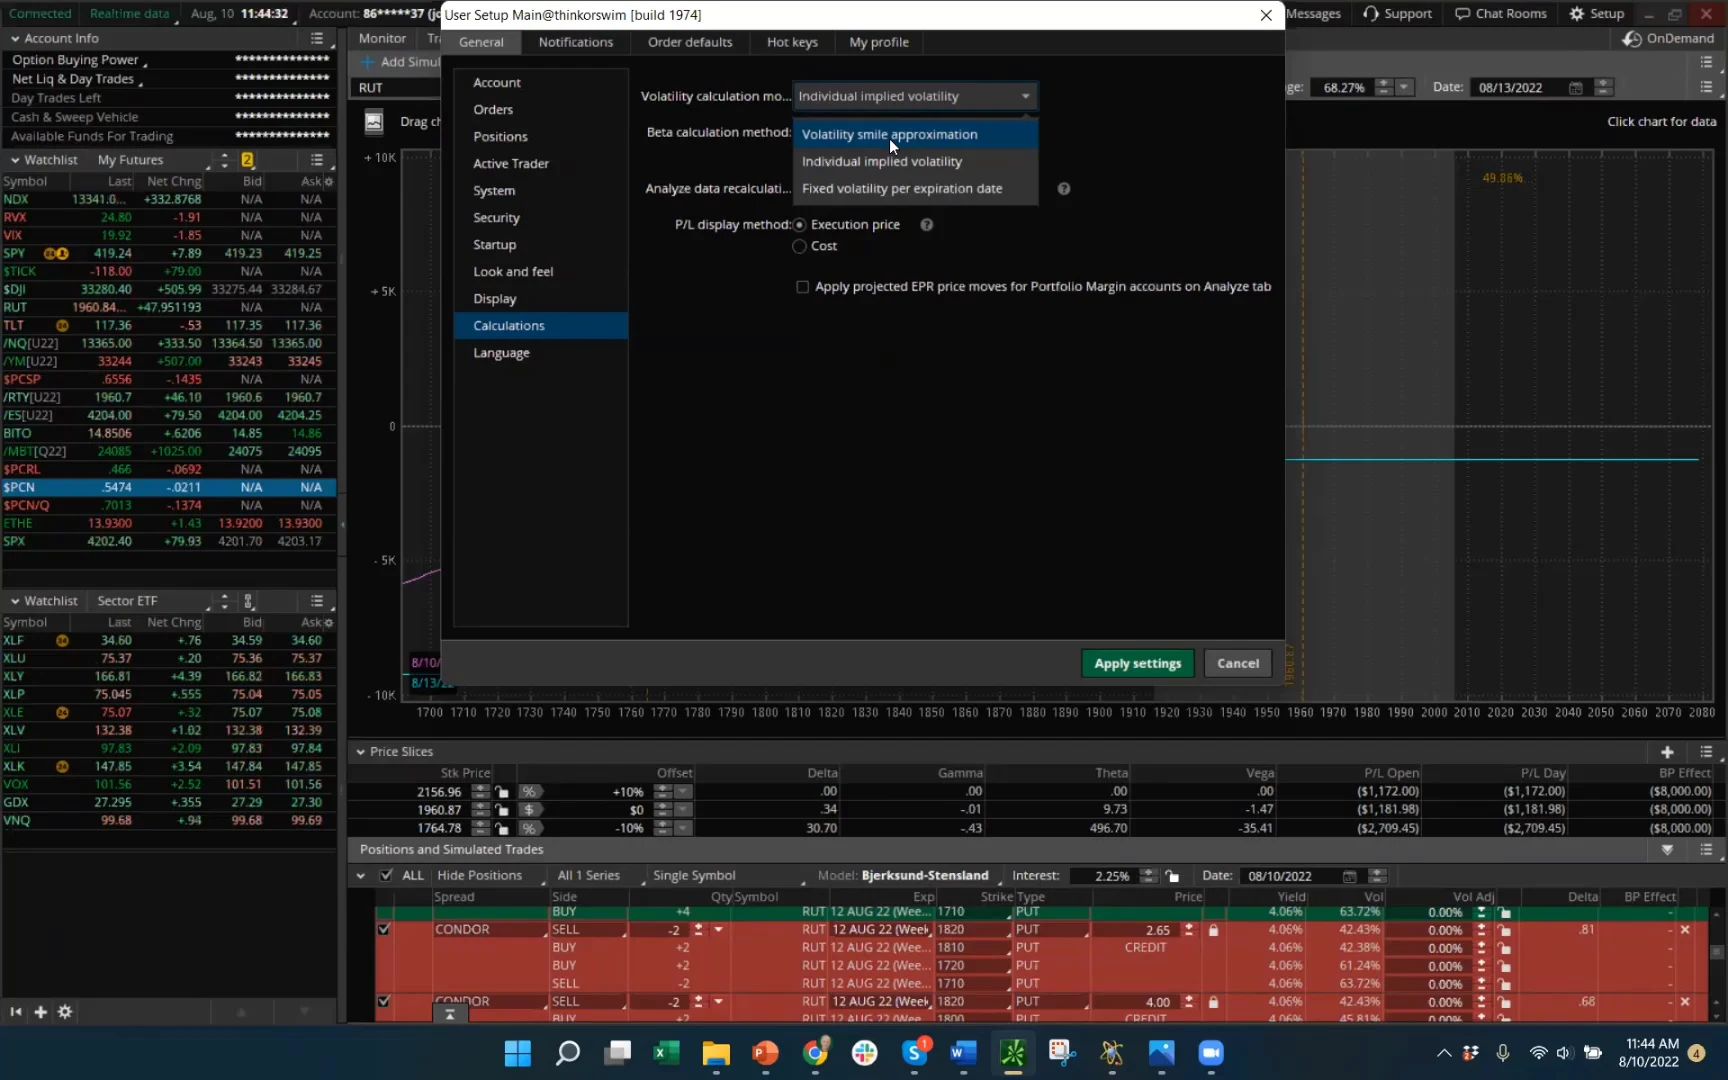Toggle lock on the 2156.96 stock price
The width and height of the screenshot is (1728, 1080).
click(x=502, y=792)
